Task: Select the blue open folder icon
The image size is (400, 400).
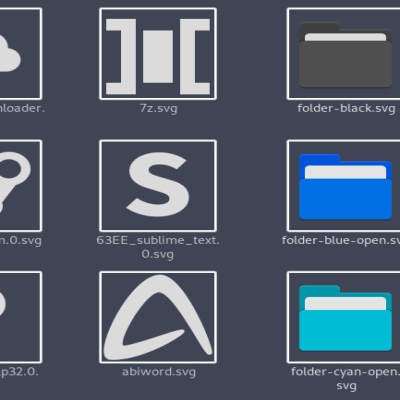Action: [x=345, y=186]
